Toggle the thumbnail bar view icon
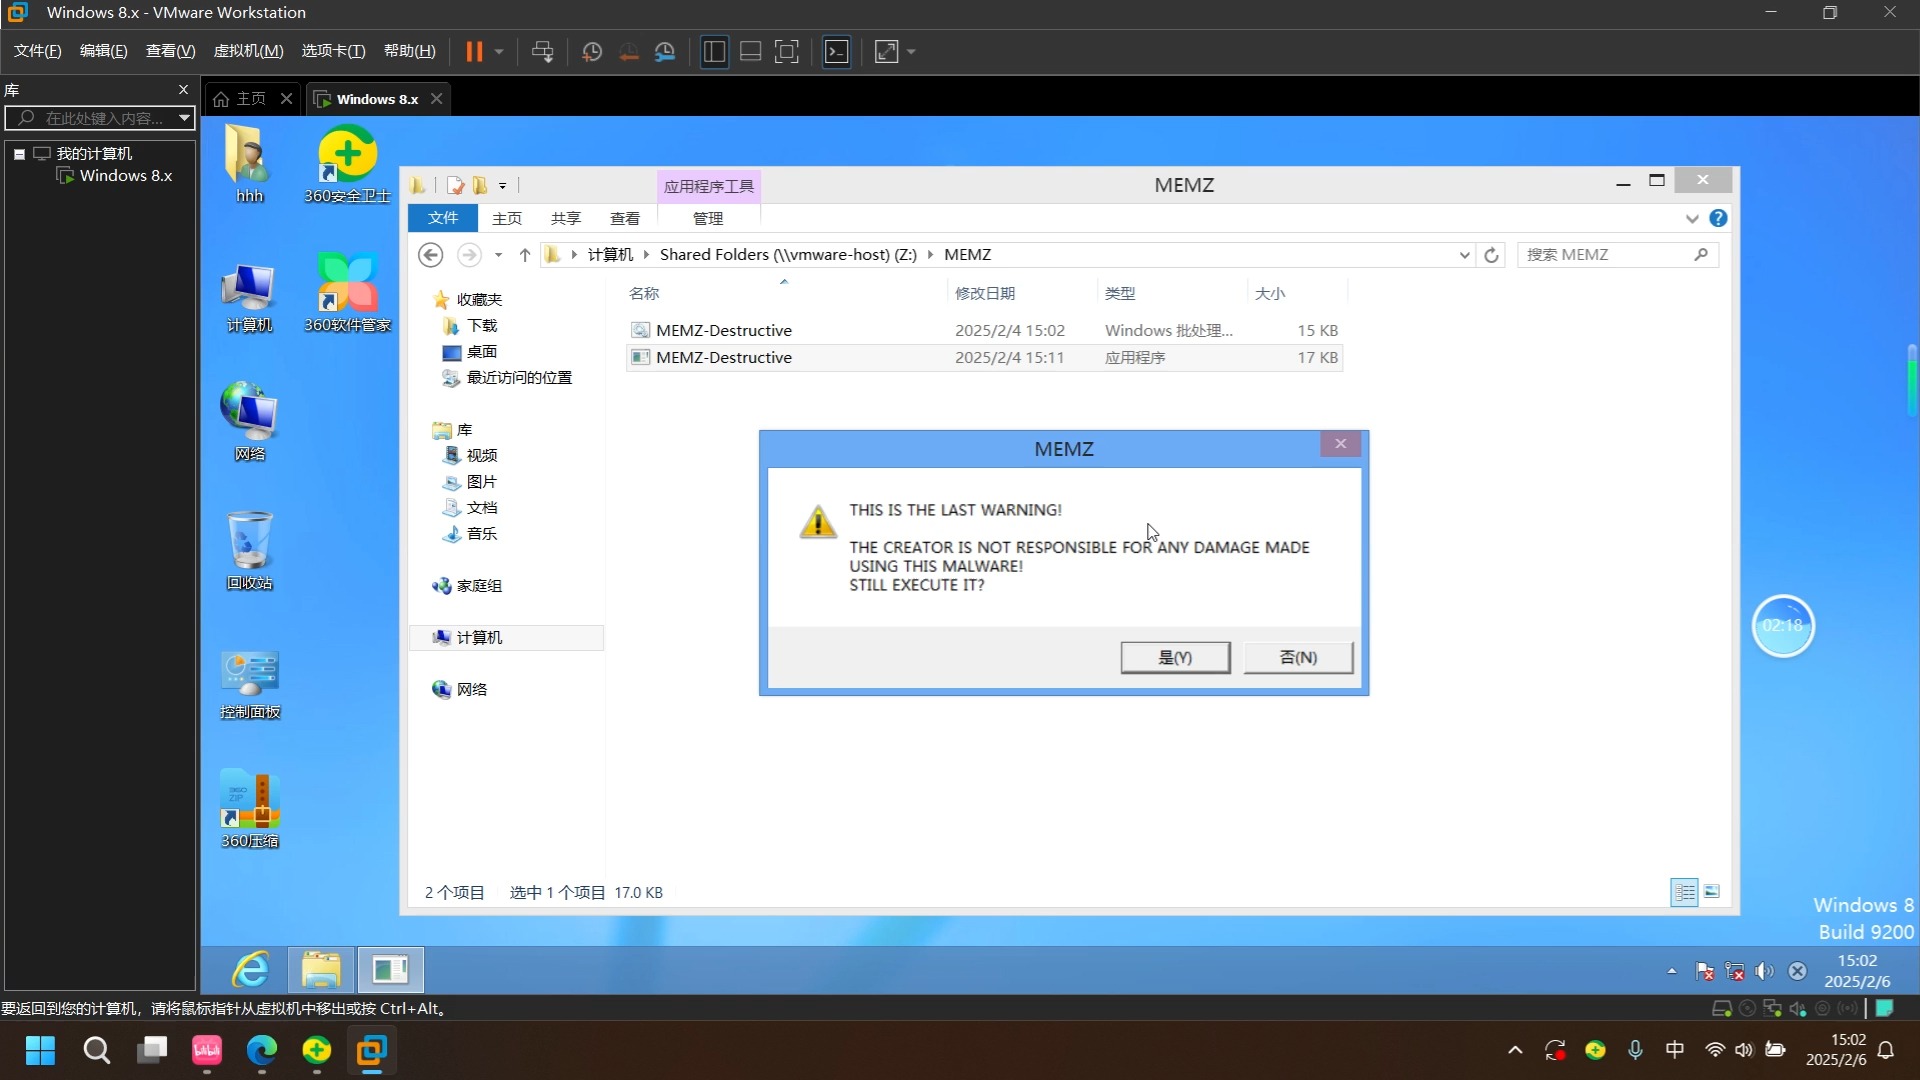The height and width of the screenshot is (1080, 1920). (x=751, y=51)
